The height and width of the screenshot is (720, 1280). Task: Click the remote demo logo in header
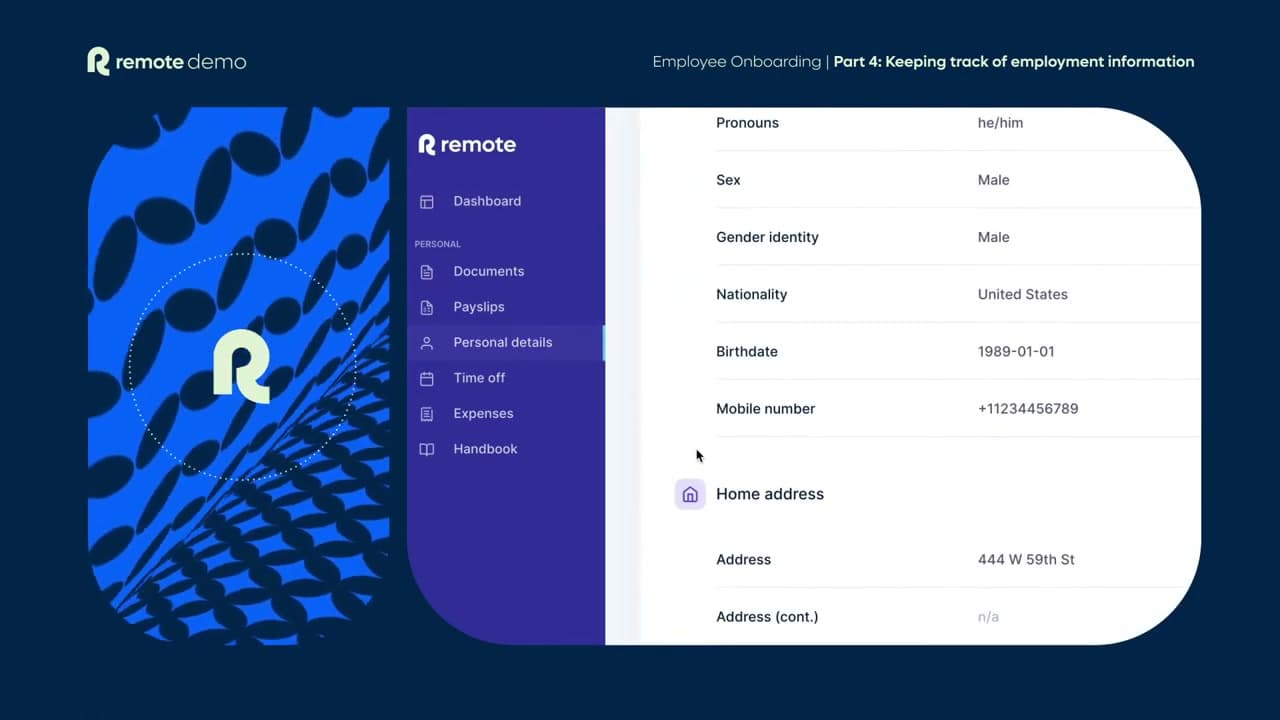tap(166, 62)
